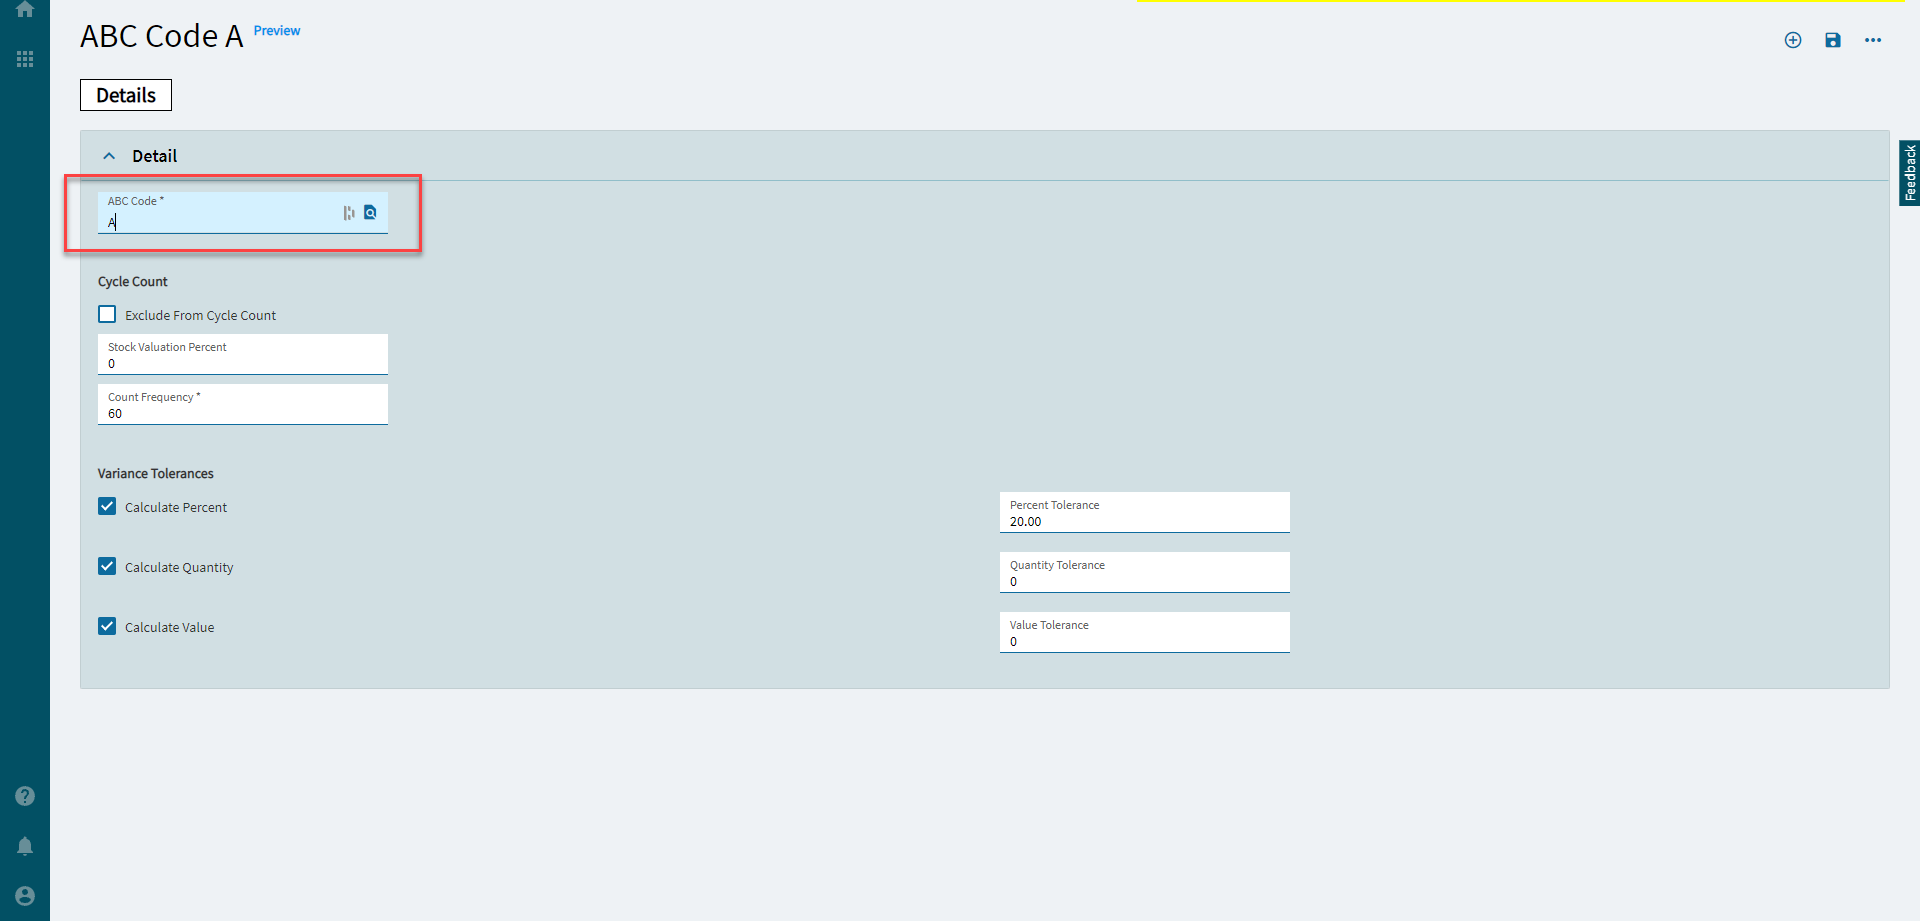1920x921 pixels.
Task: Open the more options ellipsis menu
Action: 1873,40
